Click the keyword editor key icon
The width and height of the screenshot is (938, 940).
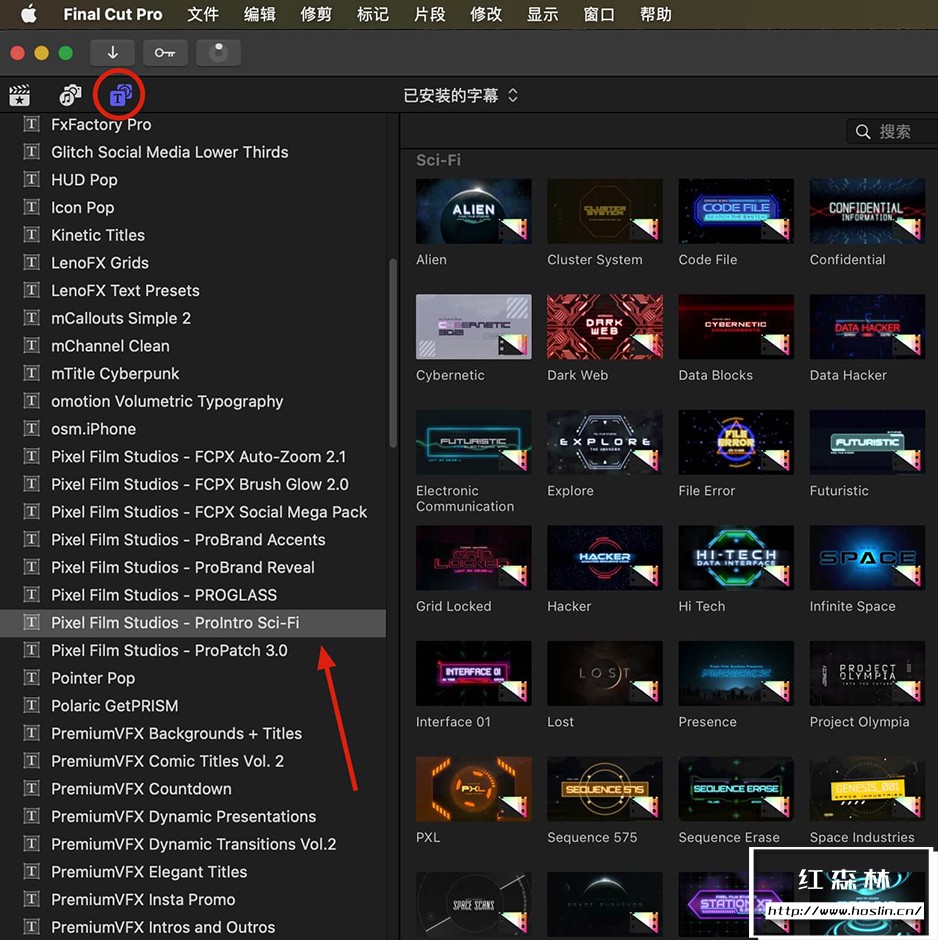pos(165,53)
